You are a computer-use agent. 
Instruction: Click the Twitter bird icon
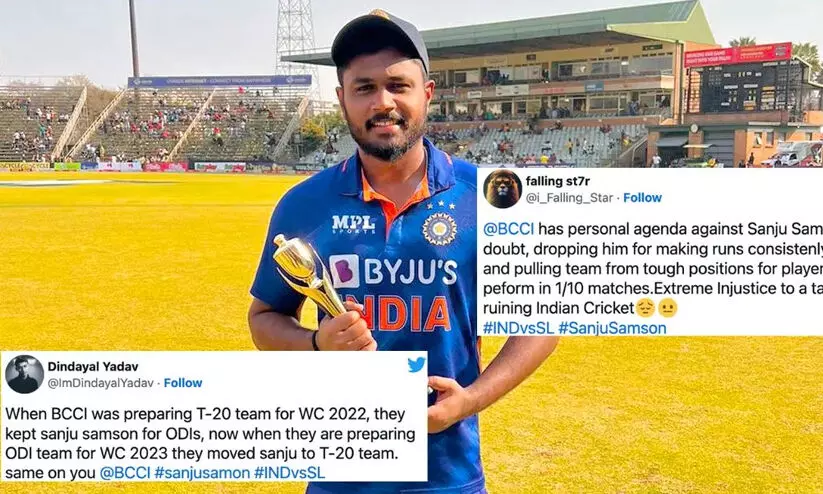(417, 364)
